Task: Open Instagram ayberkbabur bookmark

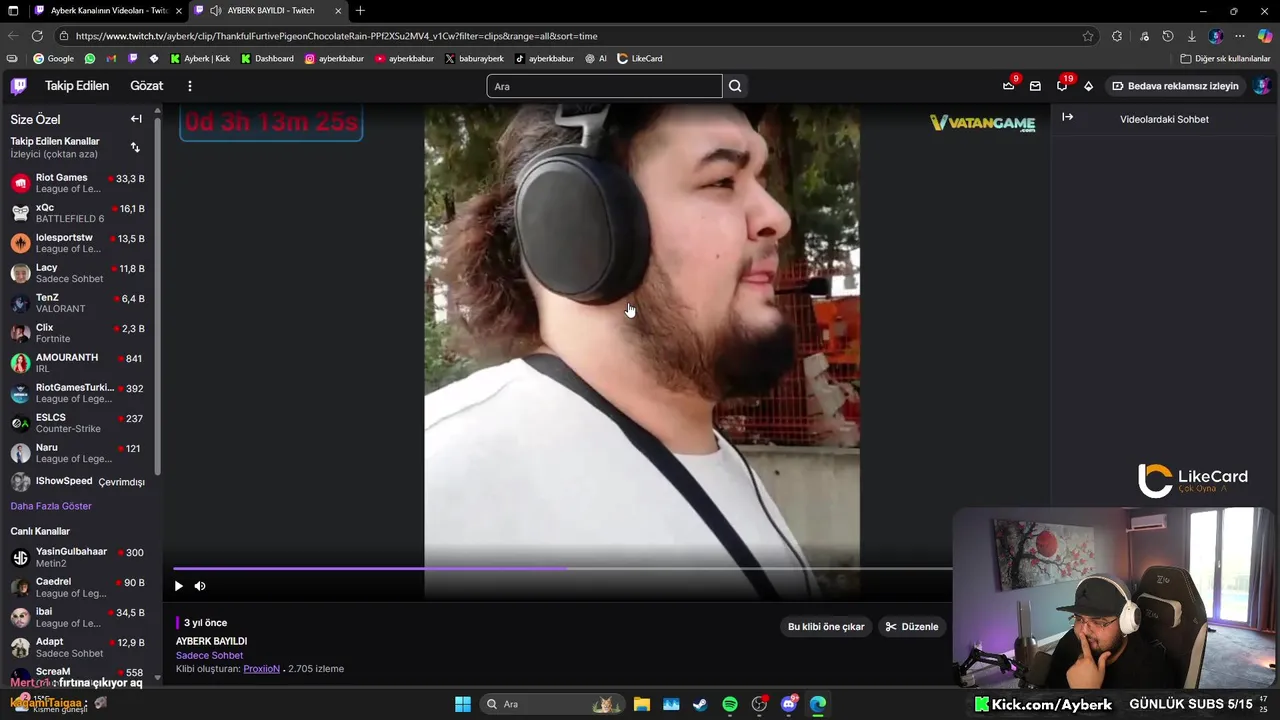Action: pos(334,59)
